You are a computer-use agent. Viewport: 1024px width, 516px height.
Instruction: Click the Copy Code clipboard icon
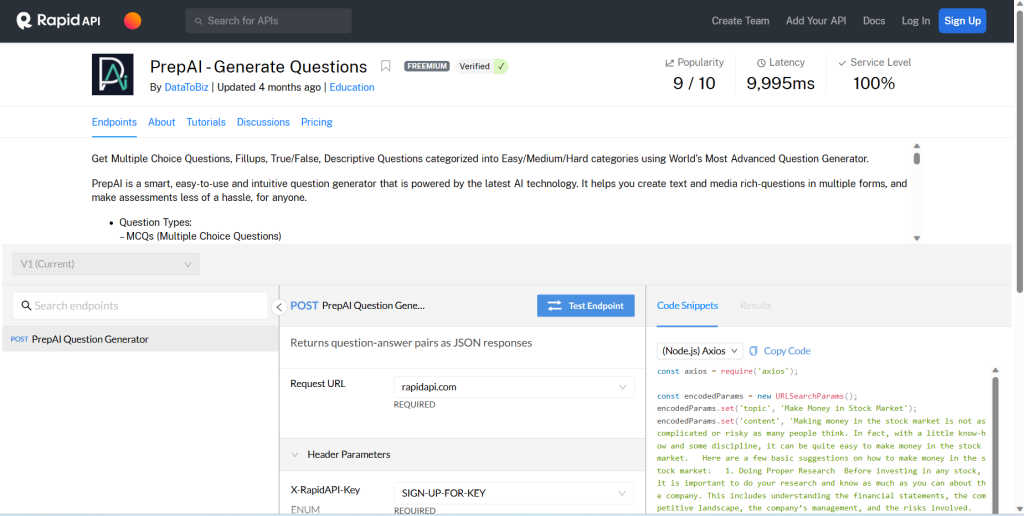tap(754, 351)
